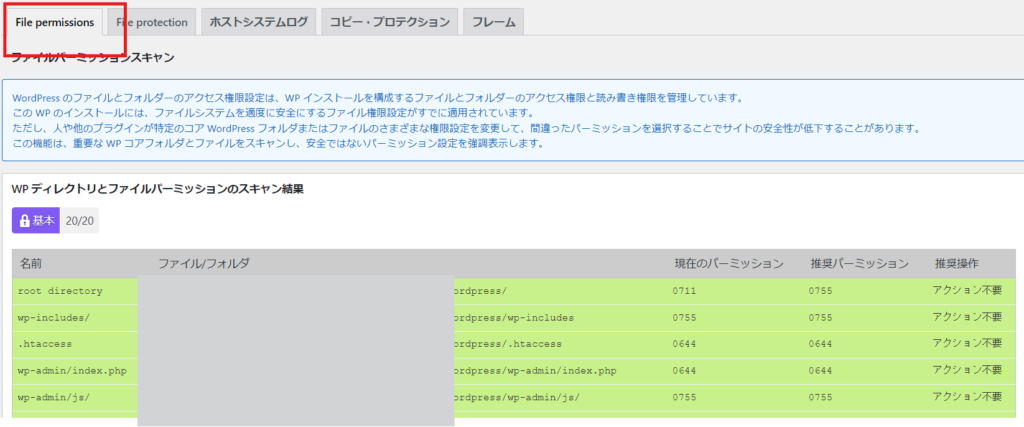Click the 現在のパーミッション column header
This screenshot has height=427, width=1024.
[x=728, y=264]
